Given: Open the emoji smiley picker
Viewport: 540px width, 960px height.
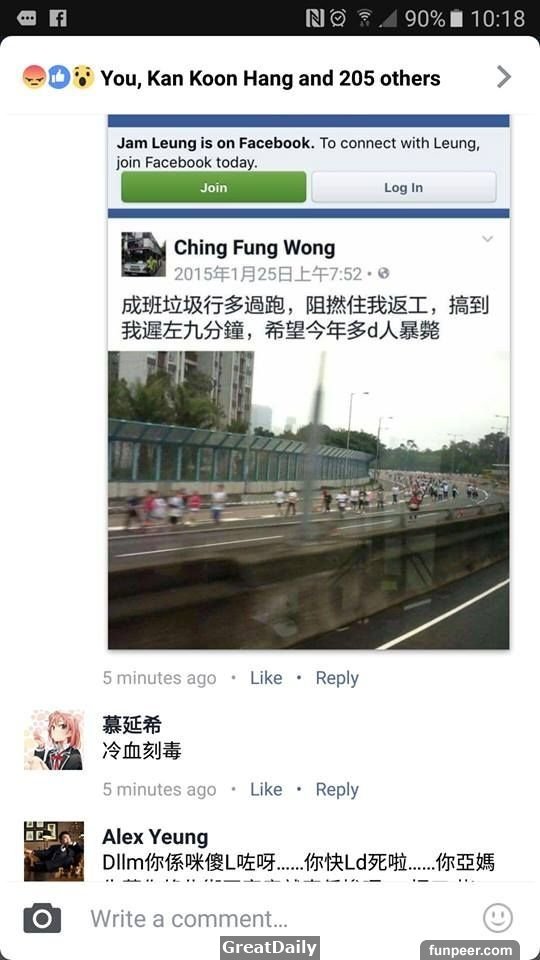Looking at the screenshot, I should coord(497,918).
